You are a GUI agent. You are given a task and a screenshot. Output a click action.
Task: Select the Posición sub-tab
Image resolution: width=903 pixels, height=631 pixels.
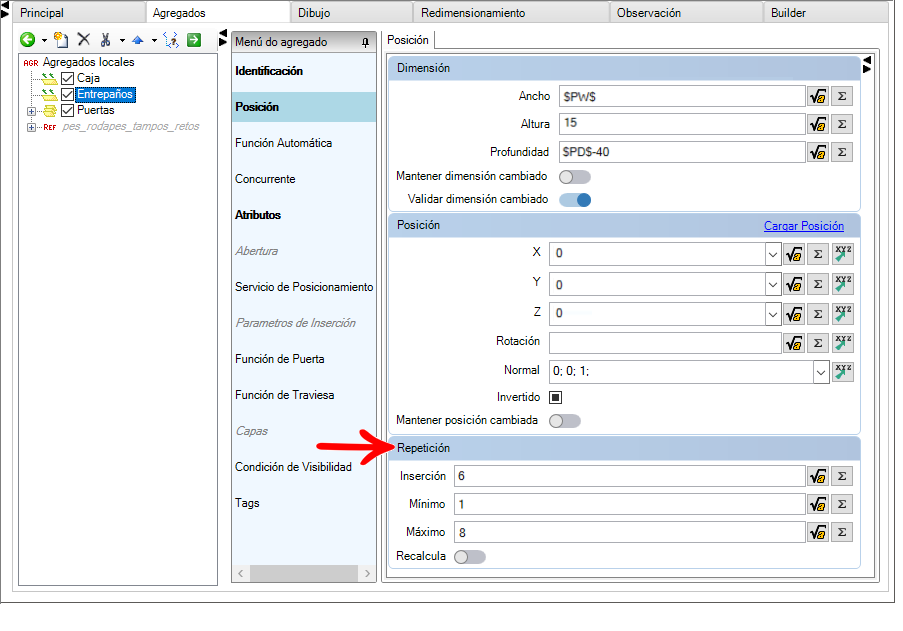(408, 40)
